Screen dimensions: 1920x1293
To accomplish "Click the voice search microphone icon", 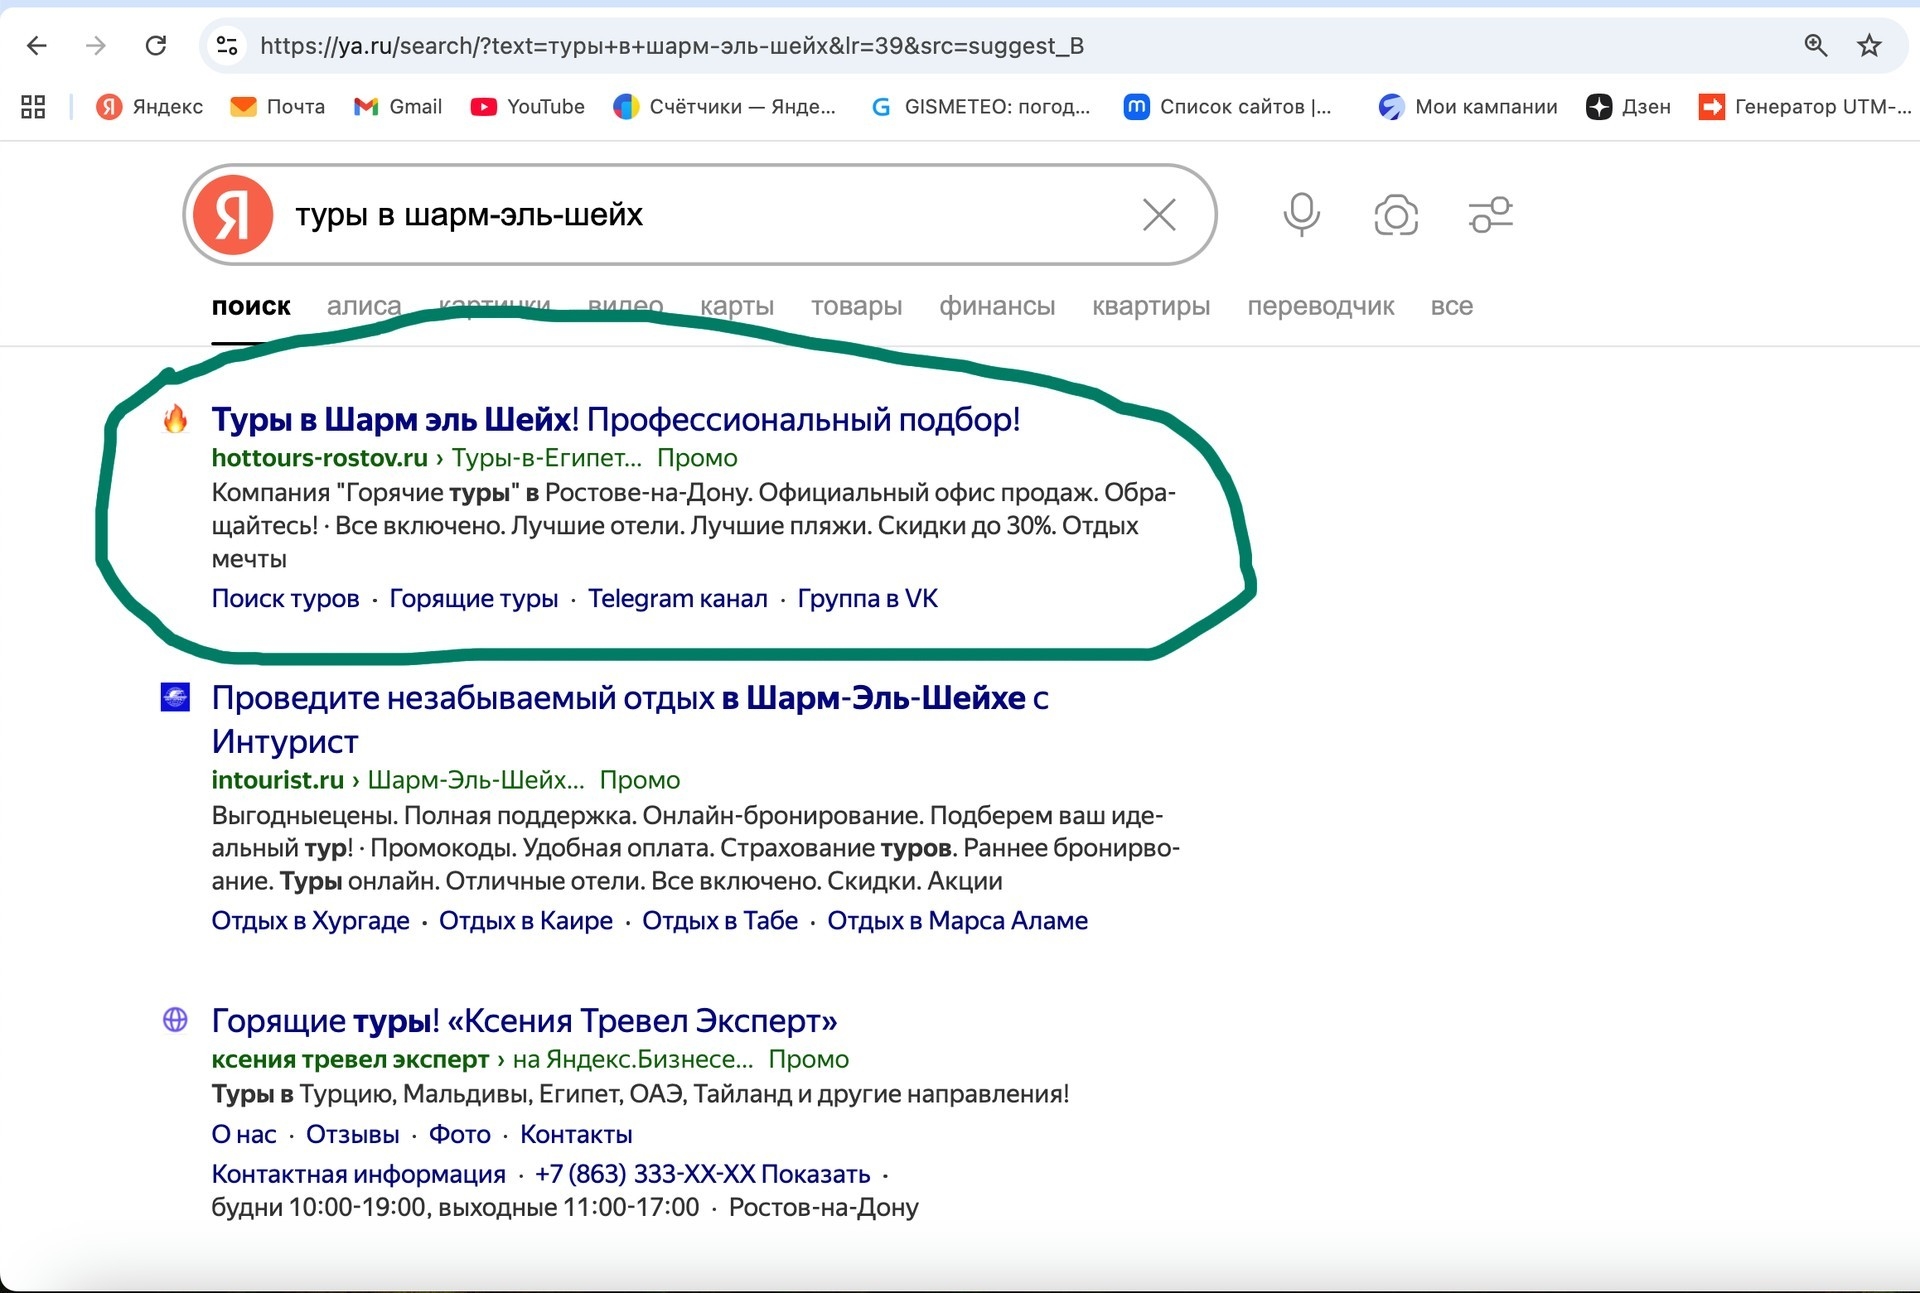I will (1301, 214).
